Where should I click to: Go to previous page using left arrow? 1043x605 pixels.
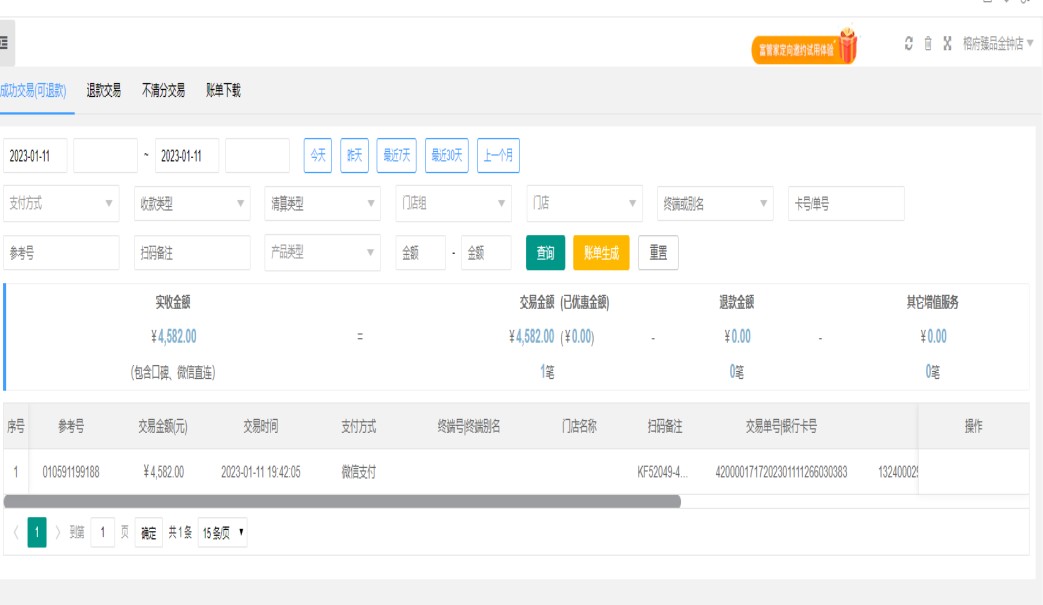coord(16,533)
